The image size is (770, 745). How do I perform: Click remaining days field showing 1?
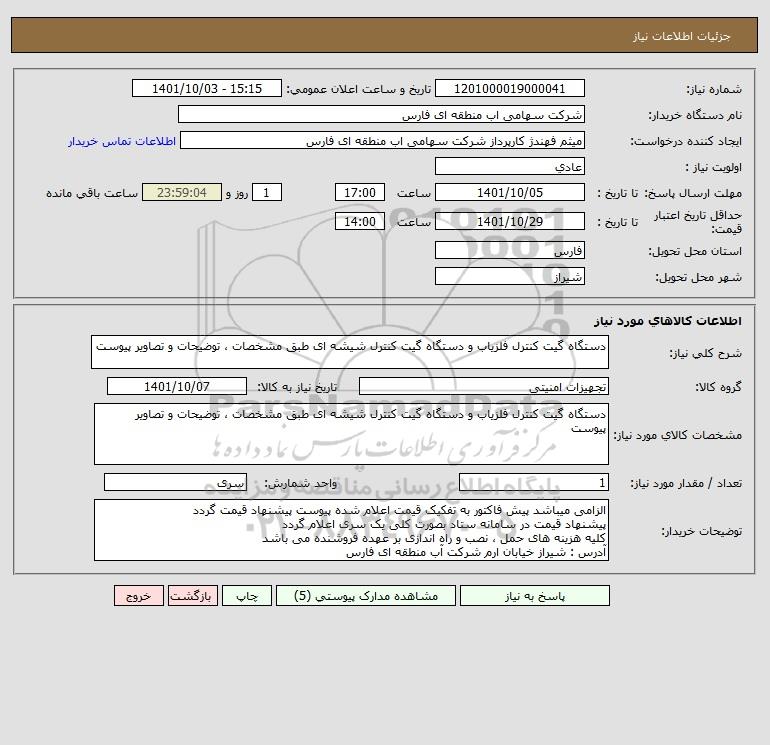pyautogui.click(x=267, y=193)
